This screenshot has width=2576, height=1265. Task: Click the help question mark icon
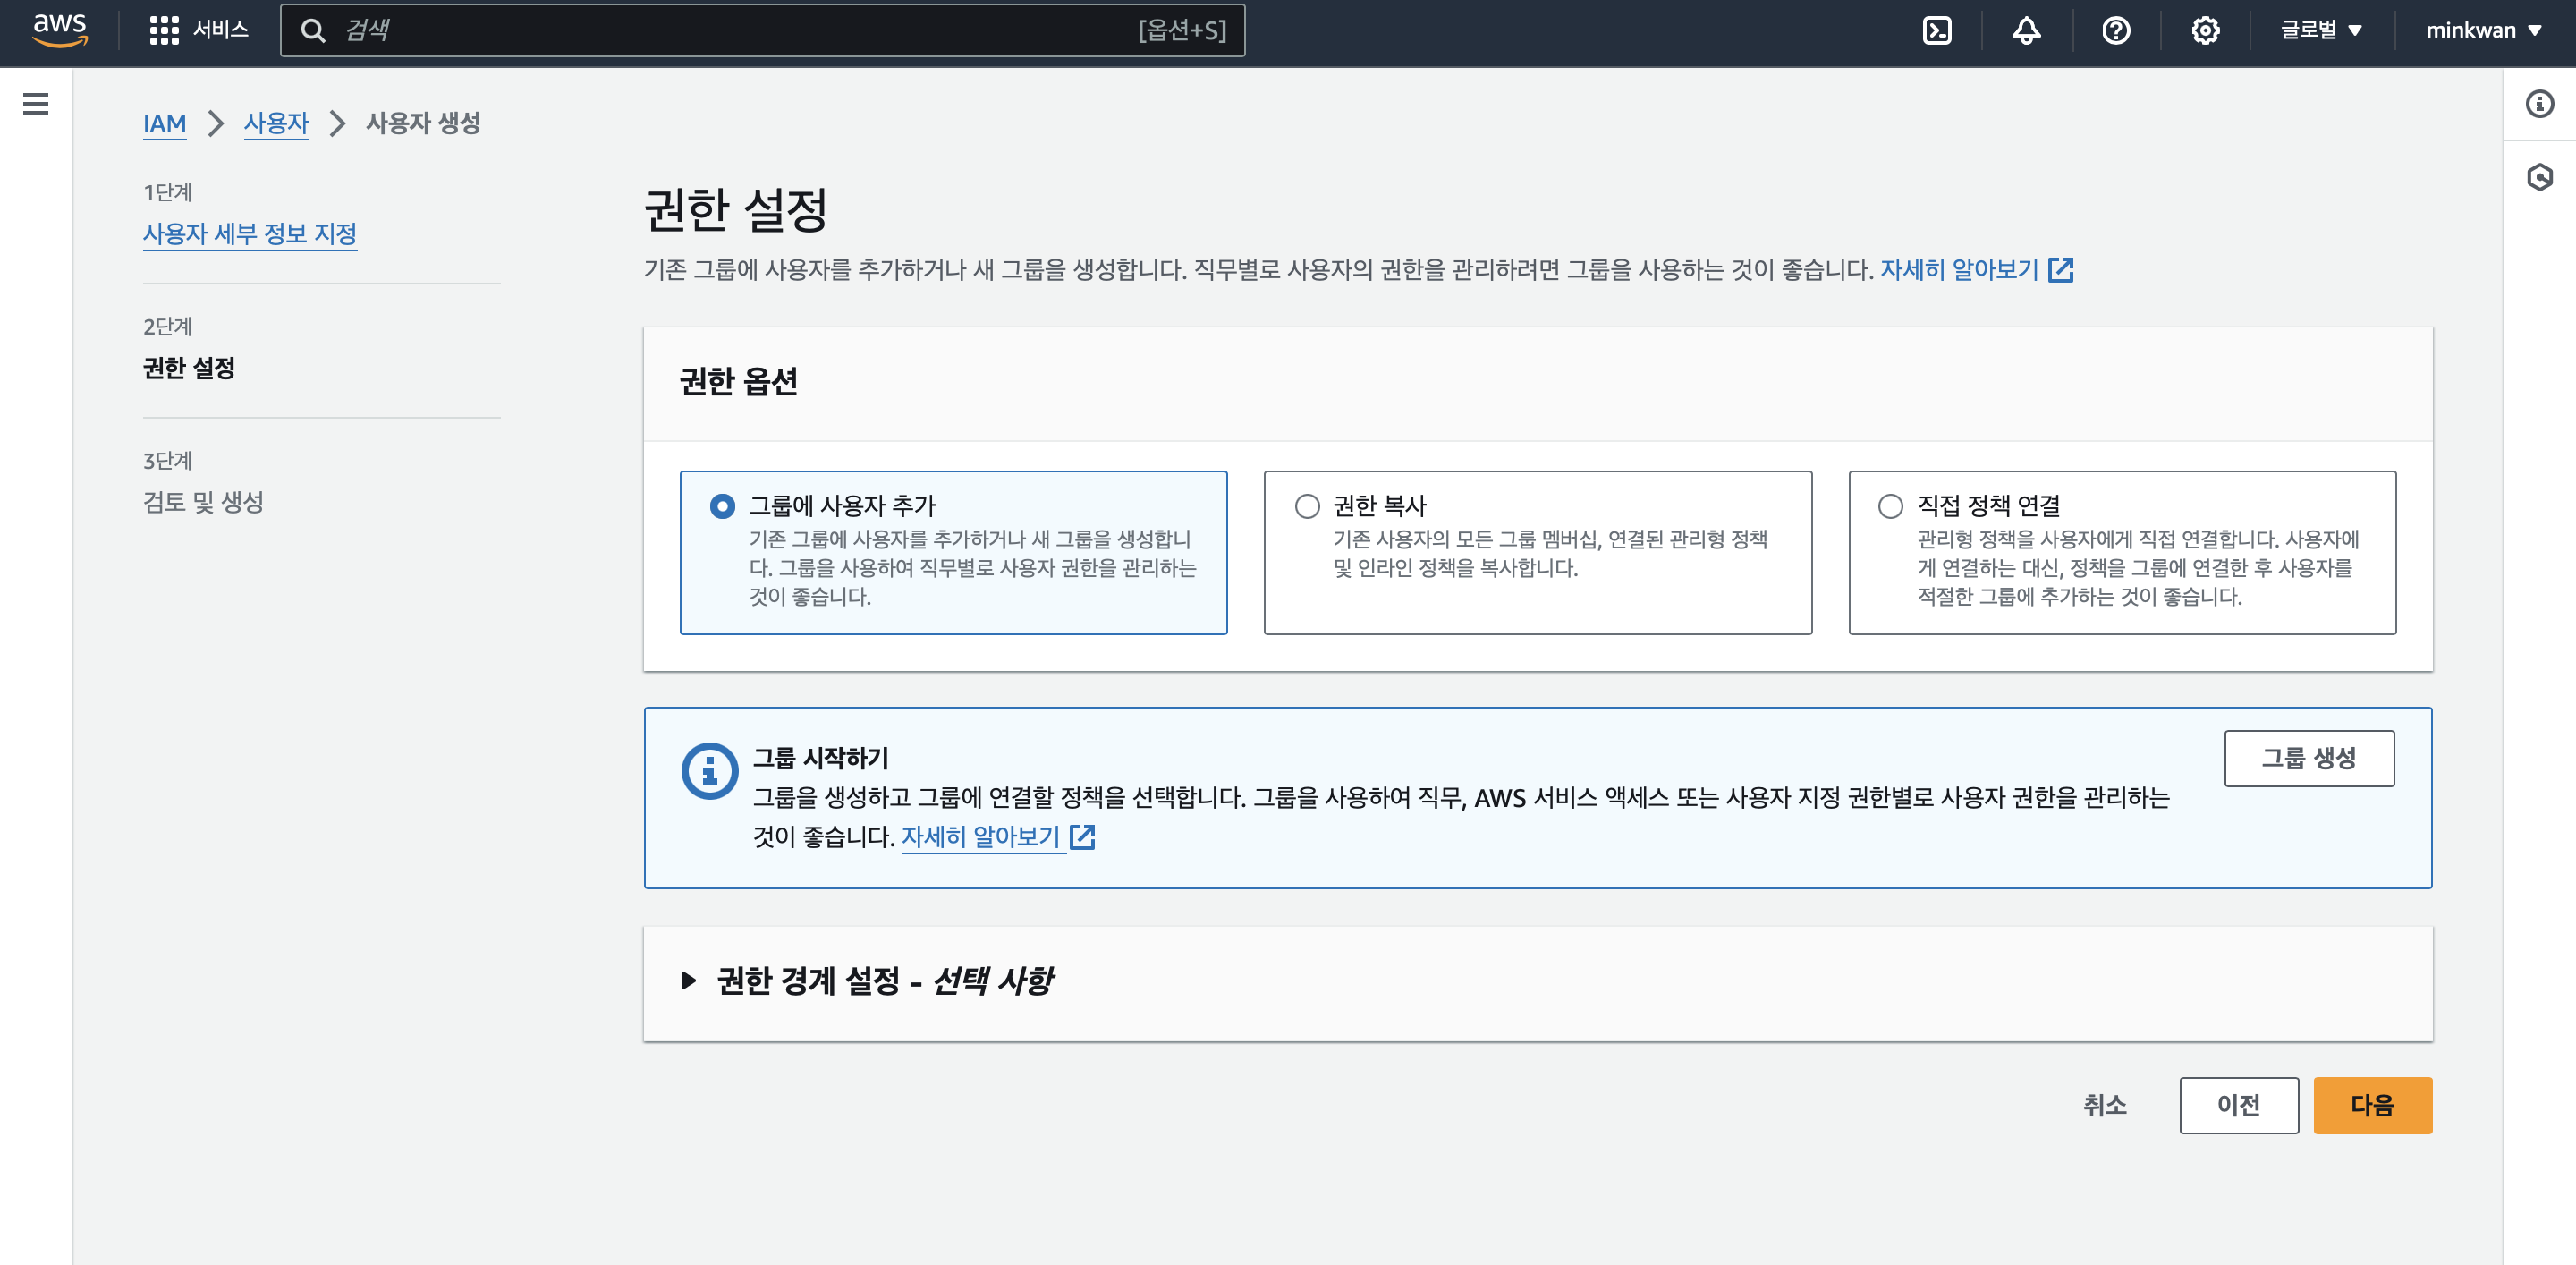(x=2115, y=30)
